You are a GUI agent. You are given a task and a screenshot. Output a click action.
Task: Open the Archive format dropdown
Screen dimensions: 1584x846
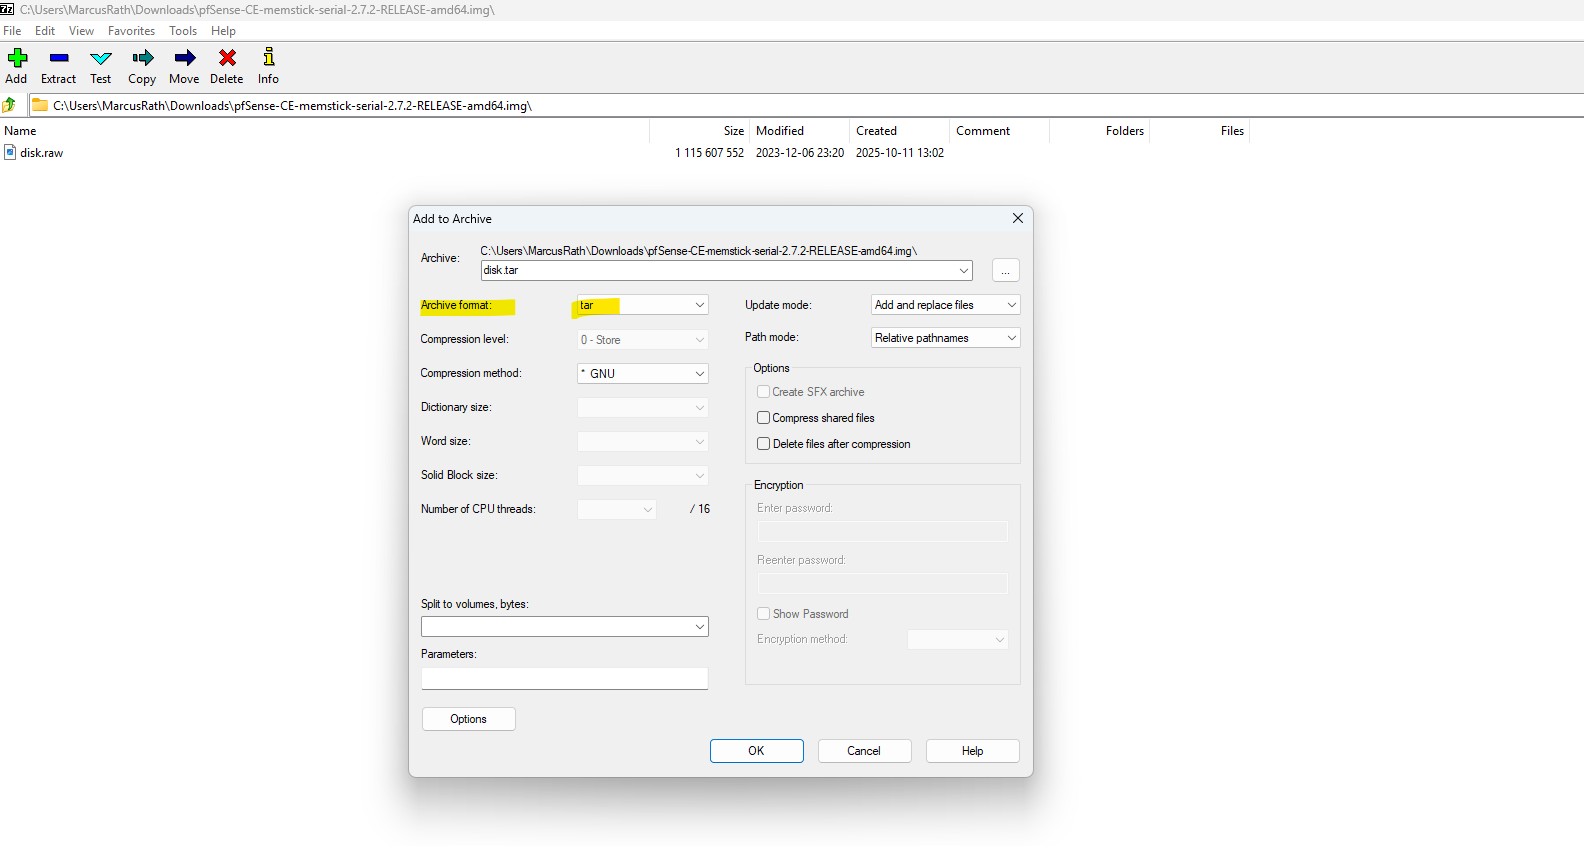click(642, 305)
